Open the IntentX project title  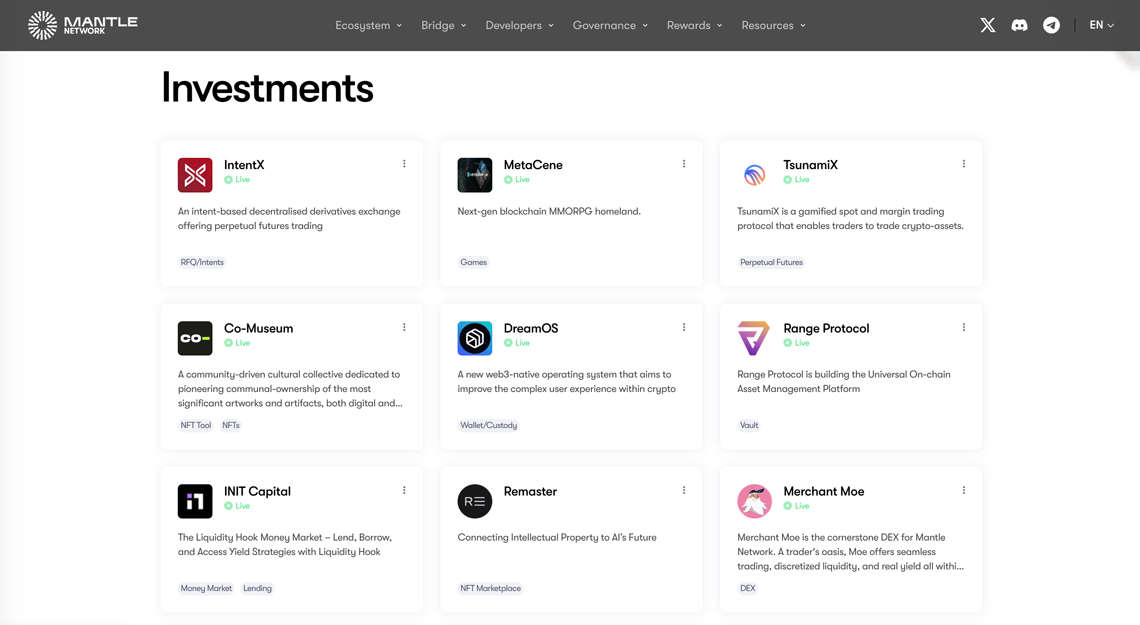click(244, 165)
